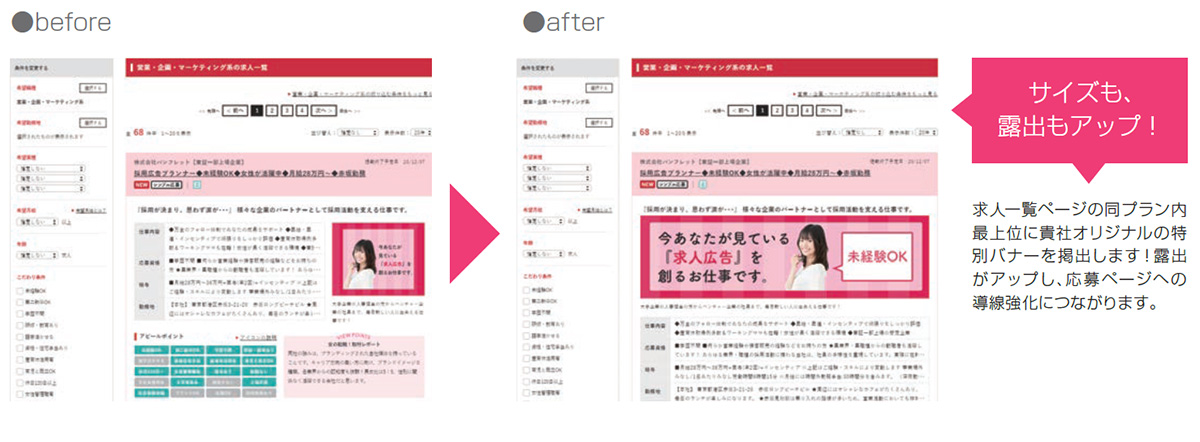
Task: Click the 希望勤務地 選択する button in after sidebar
Action: [599, 122]
